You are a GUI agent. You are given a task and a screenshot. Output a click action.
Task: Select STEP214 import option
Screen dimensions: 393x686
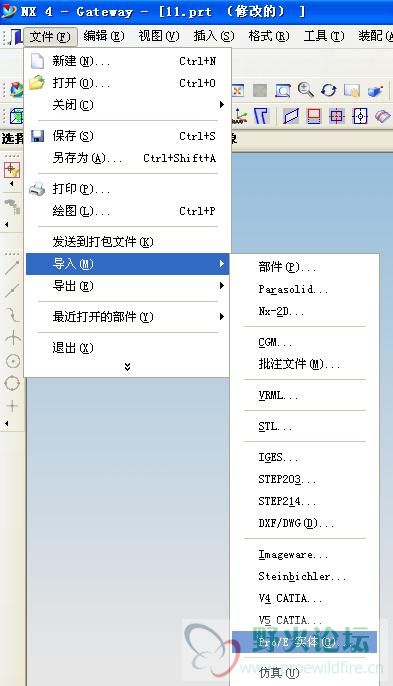pyautogui.click(x=304, y=501)
